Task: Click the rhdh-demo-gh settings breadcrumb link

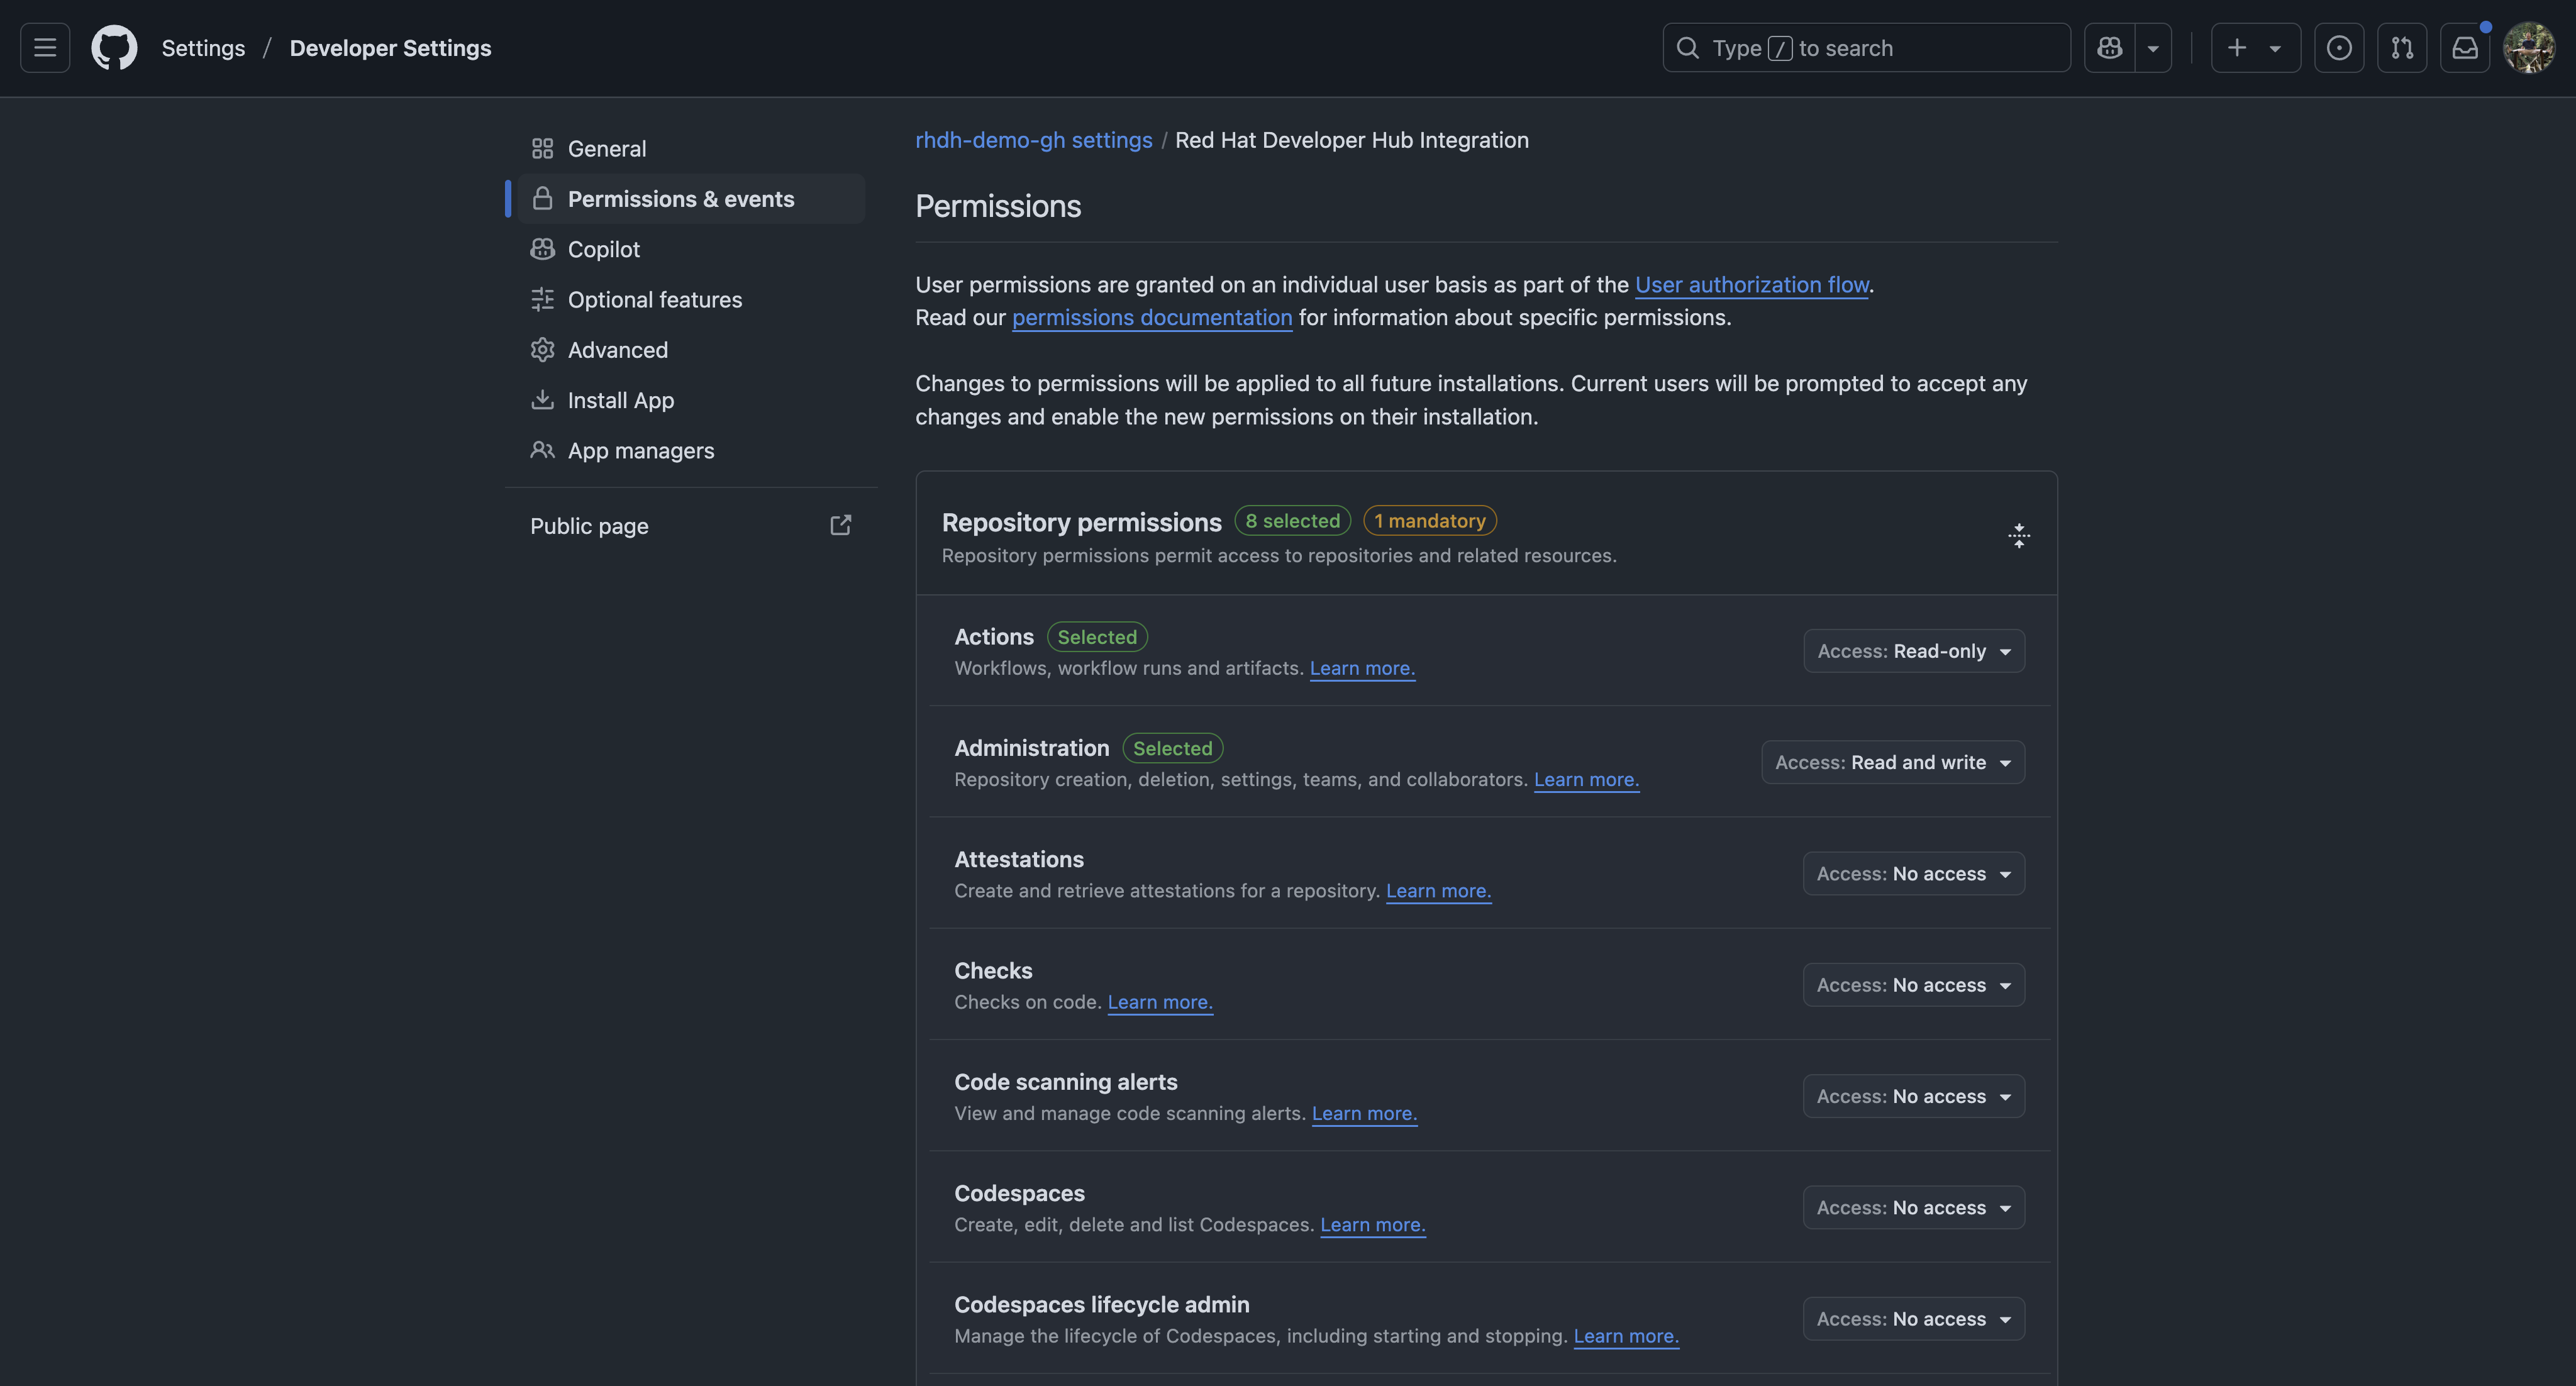Action: point(1033,140)
